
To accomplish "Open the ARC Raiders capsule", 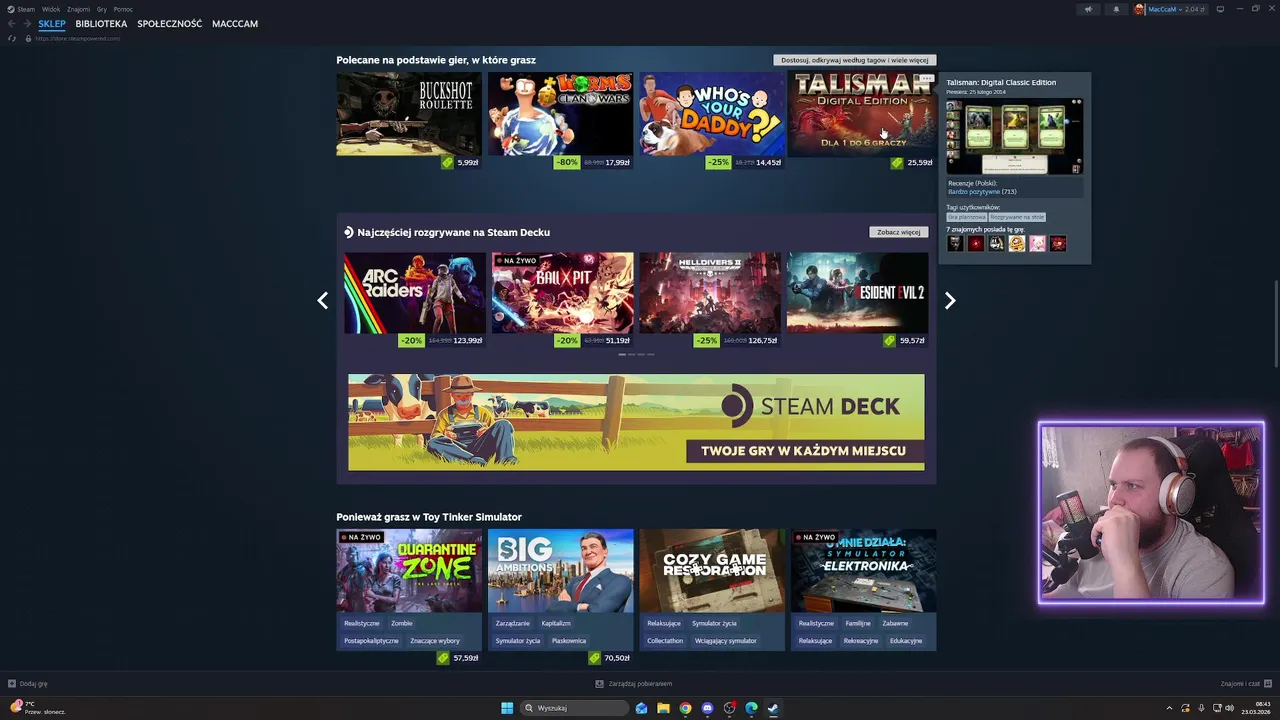I will pos(415,293).
